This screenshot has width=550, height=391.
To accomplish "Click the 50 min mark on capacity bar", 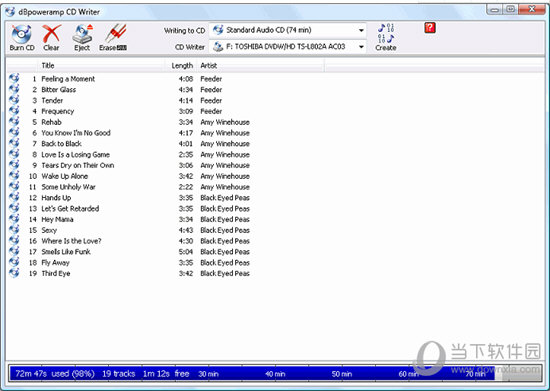I will (342, 374).
